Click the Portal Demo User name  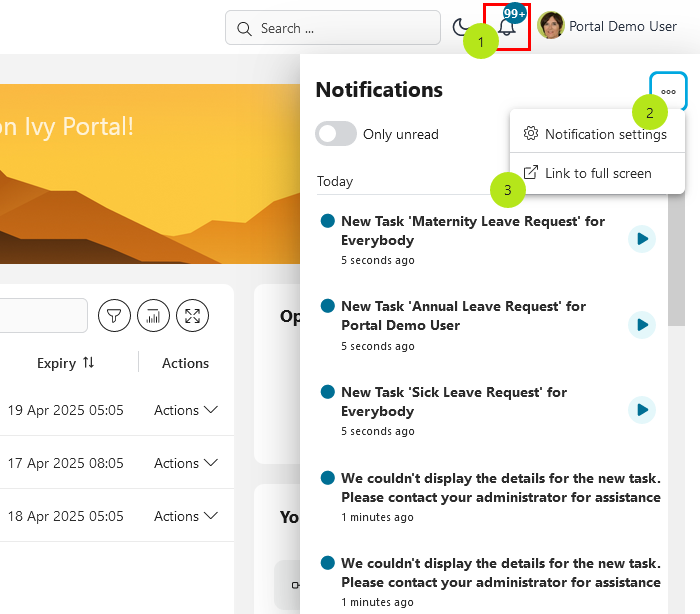623,26
